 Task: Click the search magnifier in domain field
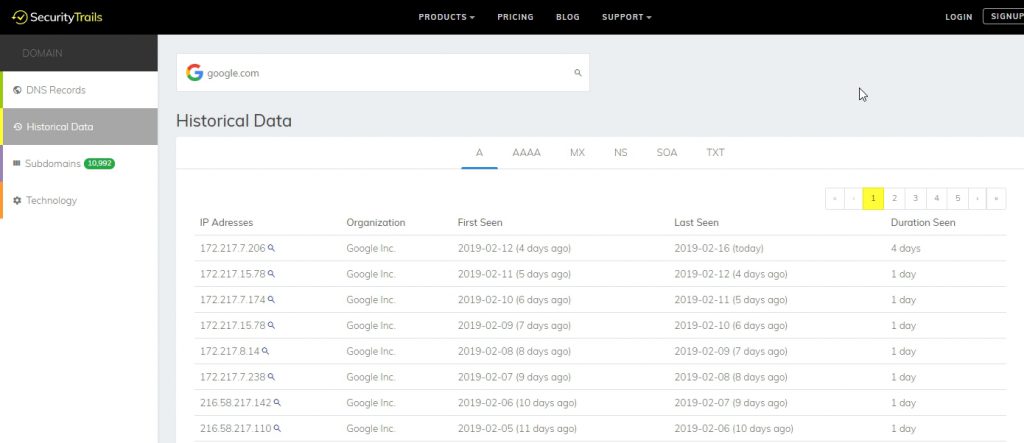pyautogui.click(x=578, y=73)
